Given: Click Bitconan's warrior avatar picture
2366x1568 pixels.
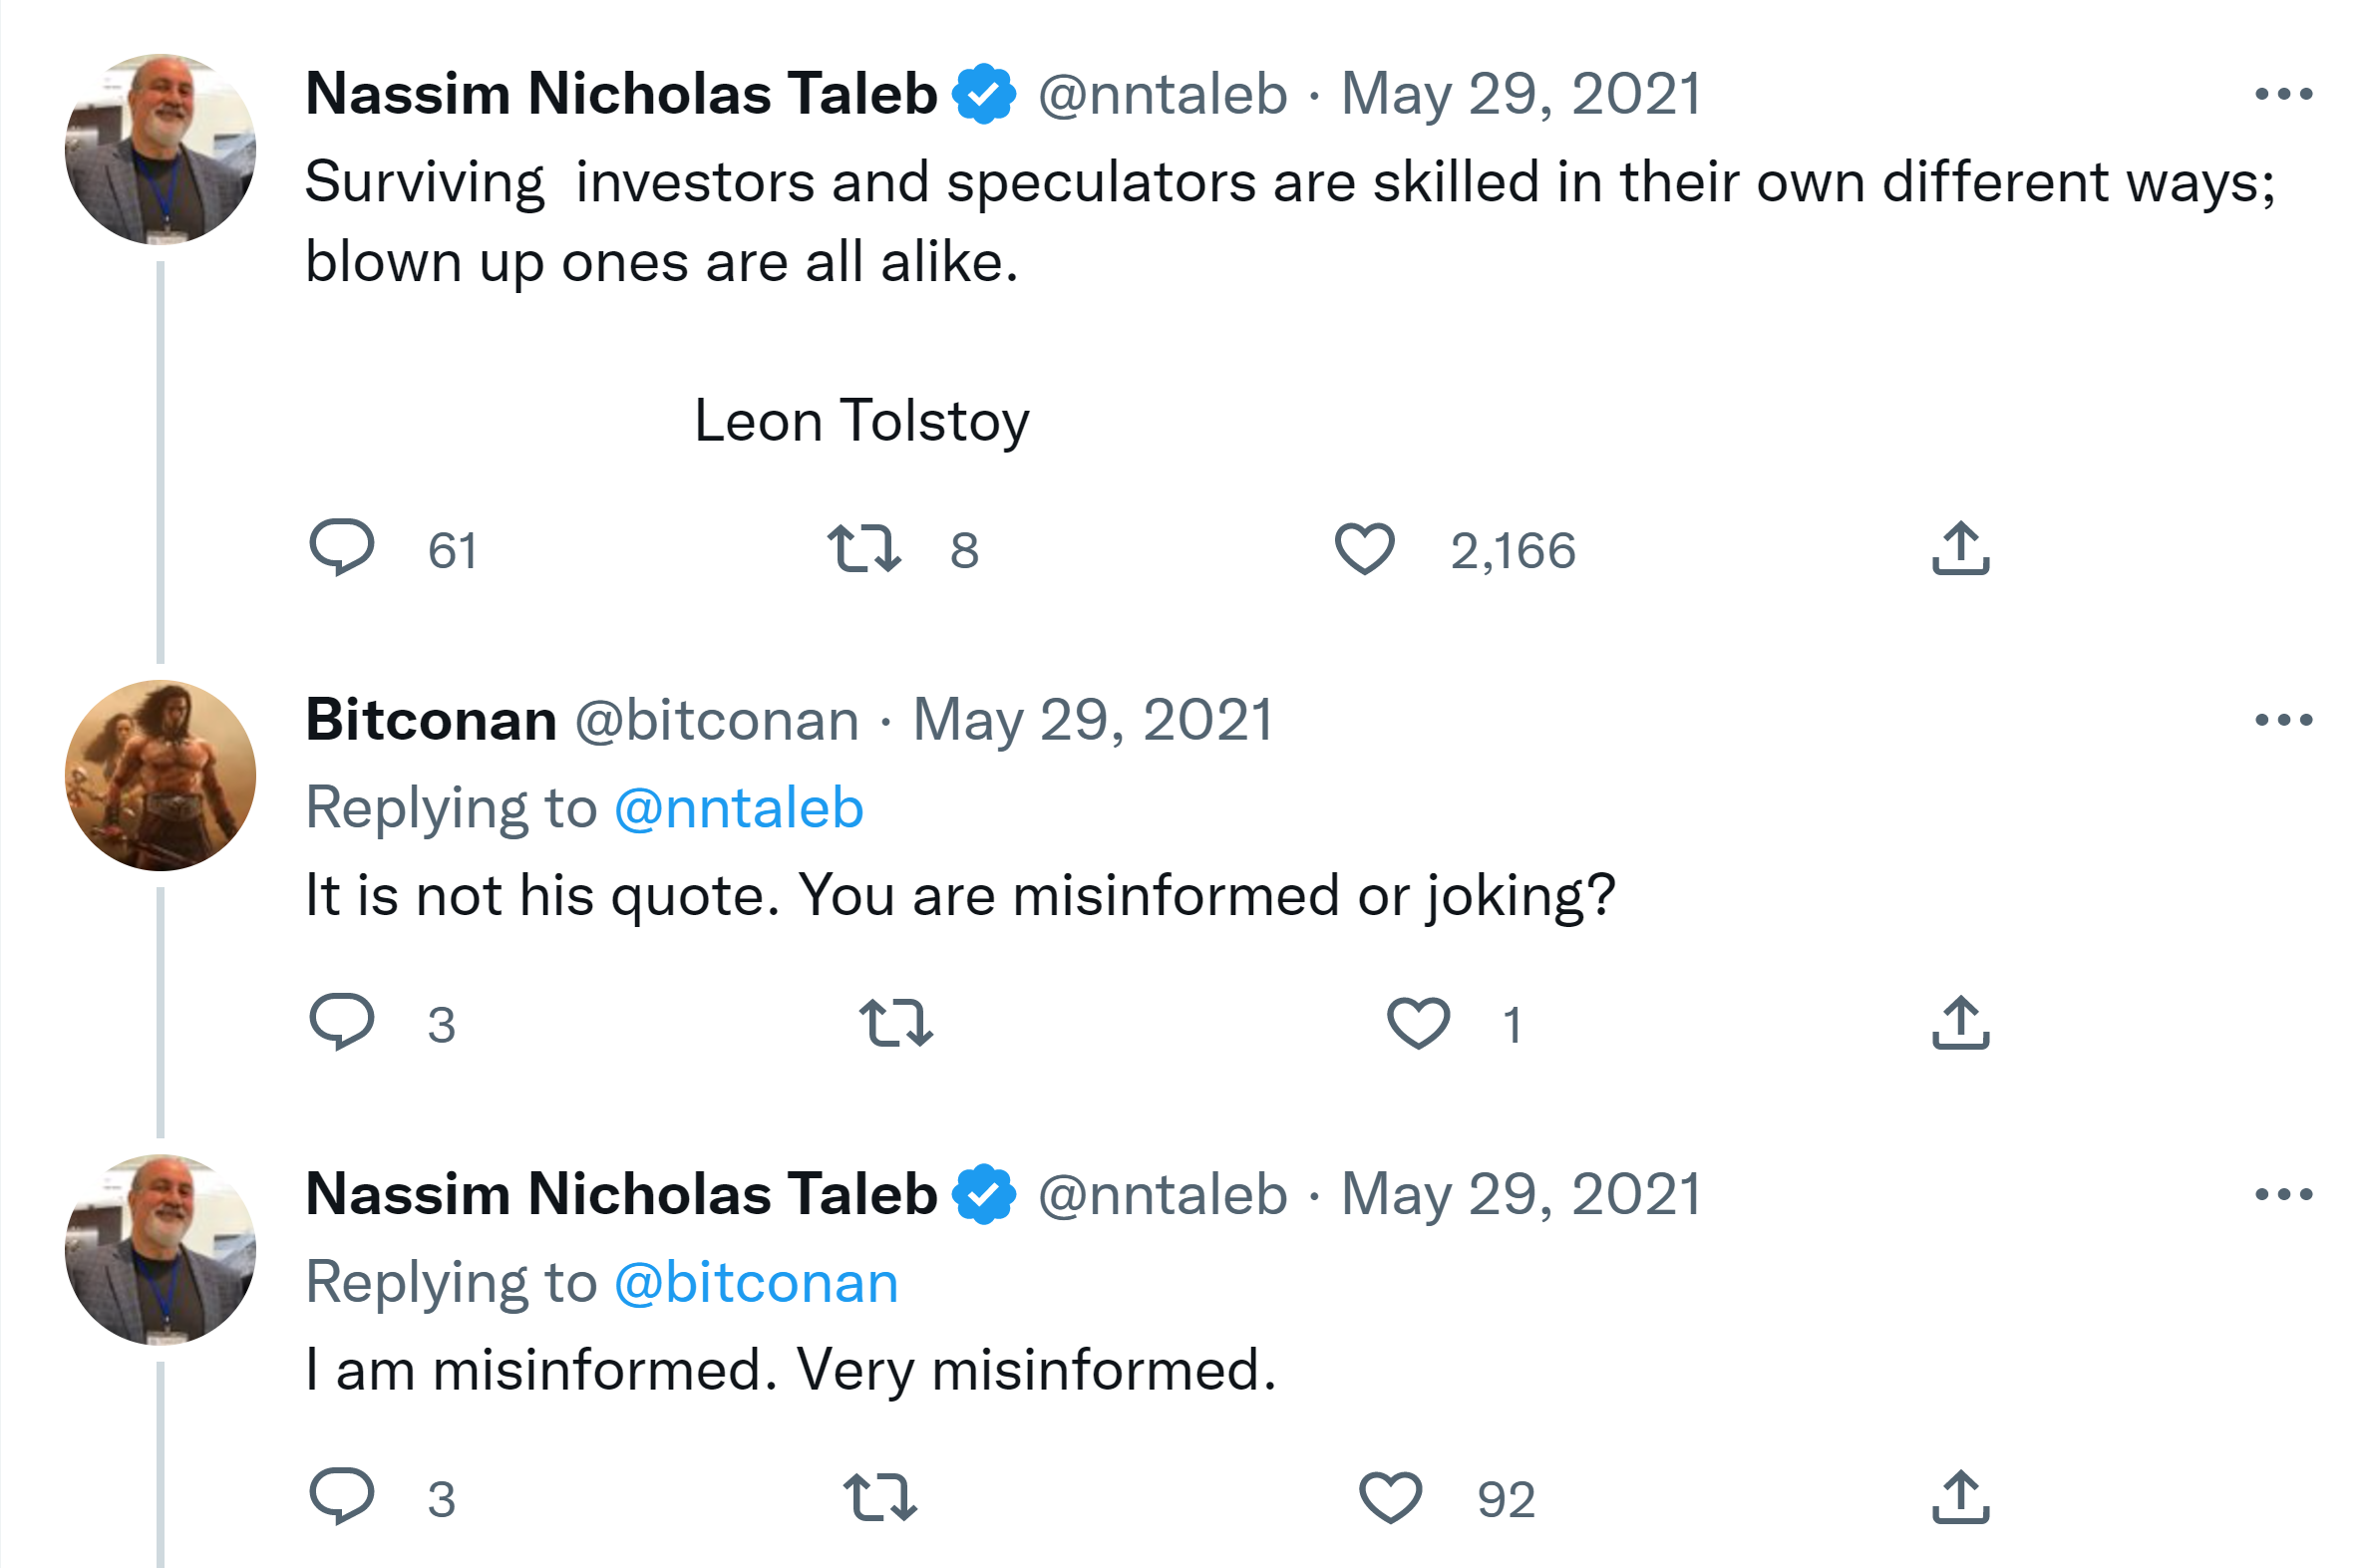Looking at the screenshot, I should 160,775.
